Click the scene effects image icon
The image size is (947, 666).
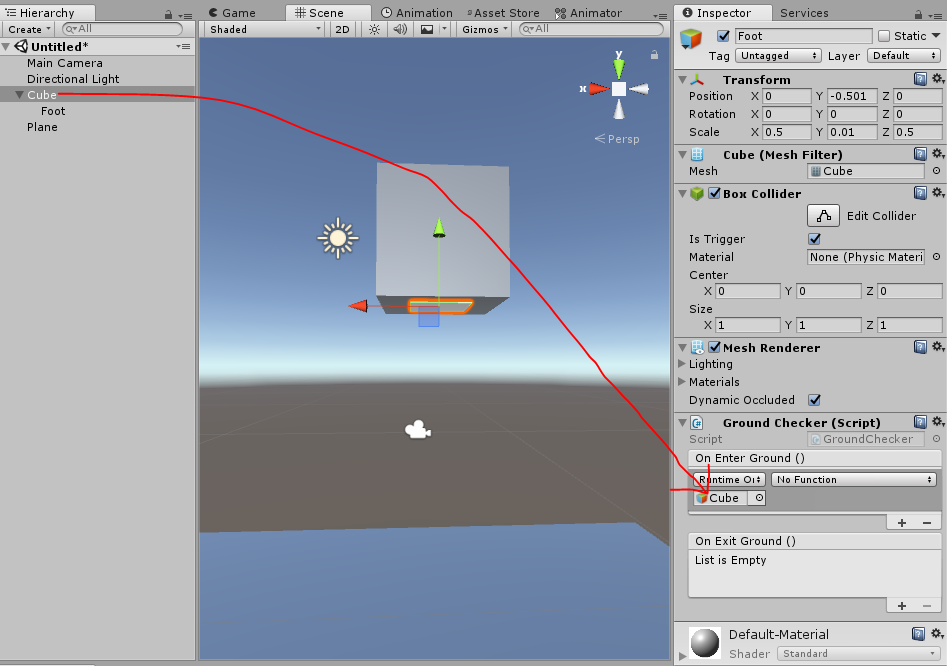click(426, 29)
